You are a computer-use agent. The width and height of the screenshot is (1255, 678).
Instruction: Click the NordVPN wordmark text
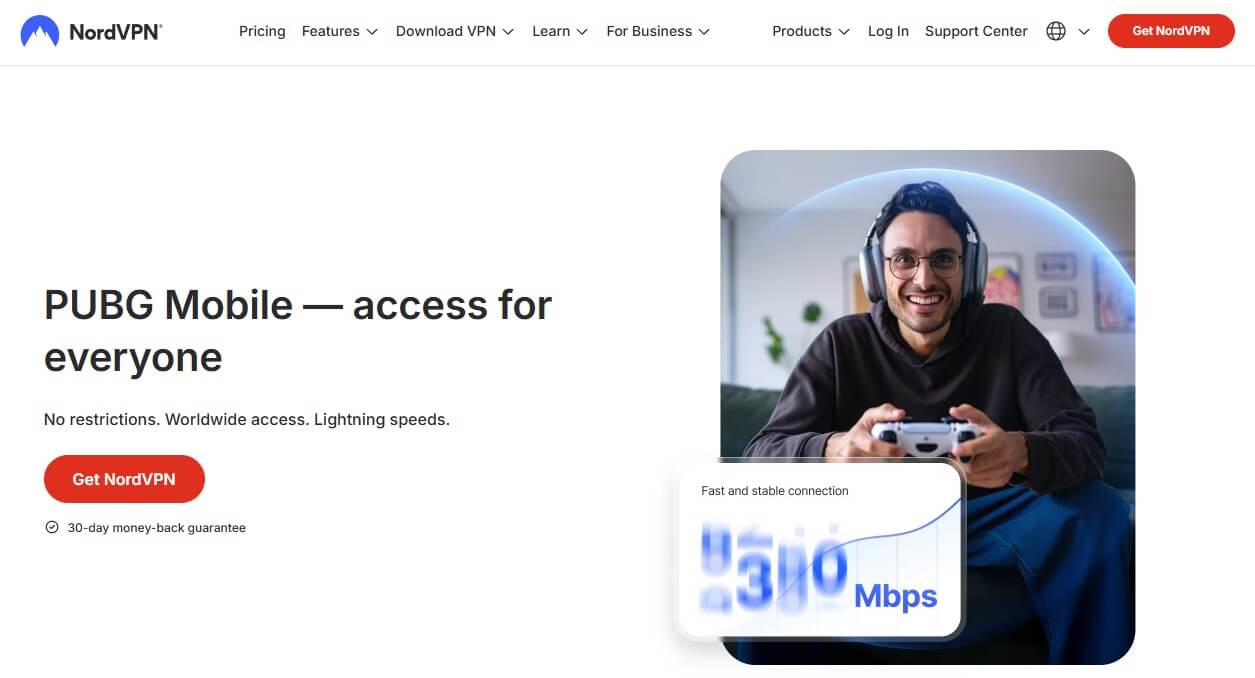click(115, 32)
